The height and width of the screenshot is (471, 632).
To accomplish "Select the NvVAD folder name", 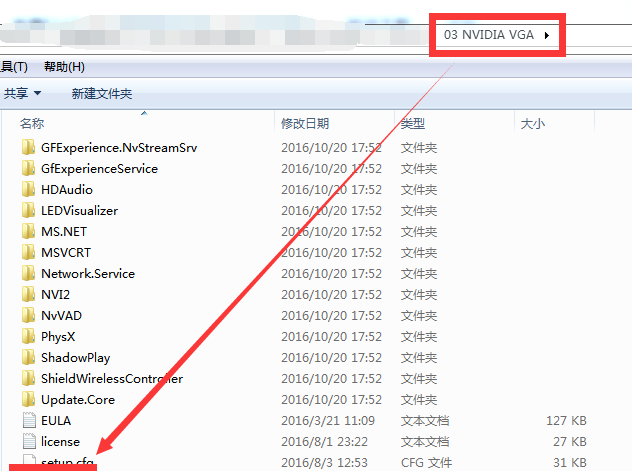I will click(61, 315).
